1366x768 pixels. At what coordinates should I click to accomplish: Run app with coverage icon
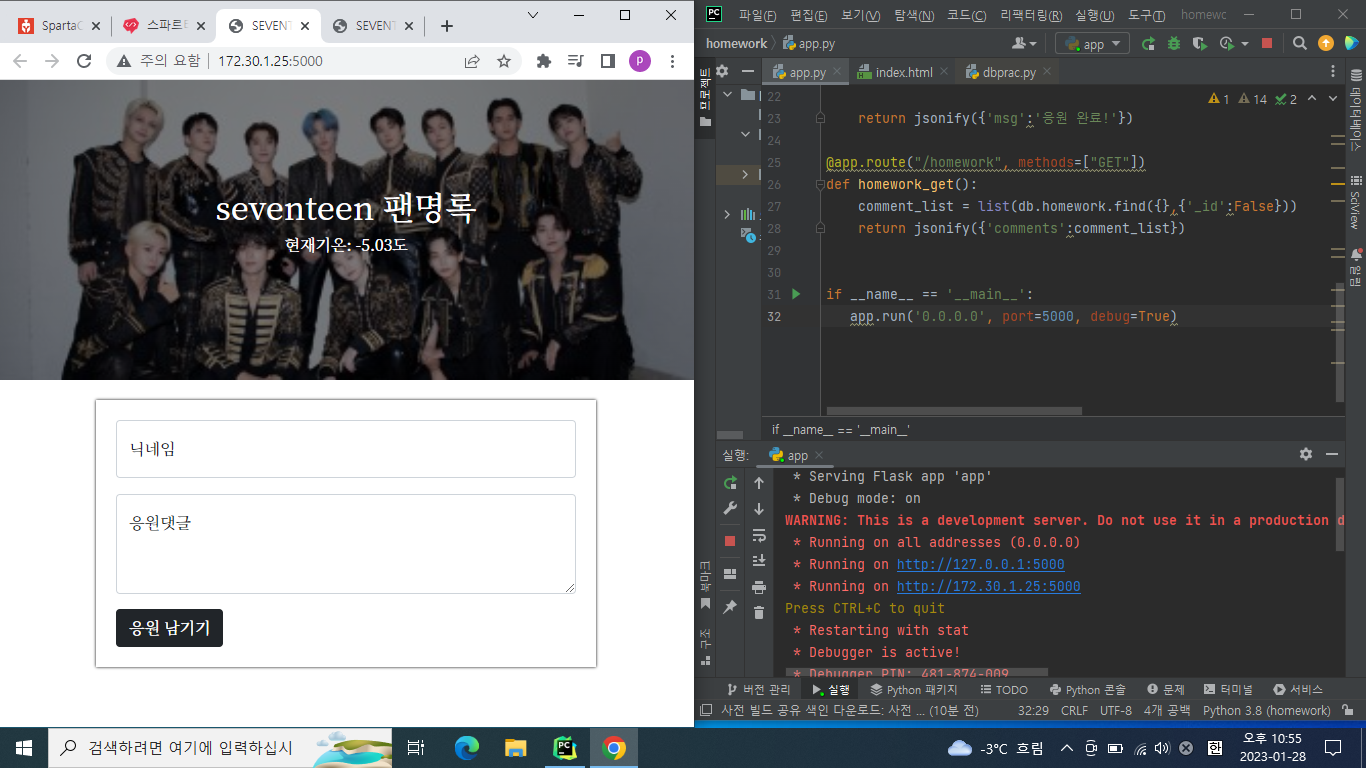point(1199,44)
